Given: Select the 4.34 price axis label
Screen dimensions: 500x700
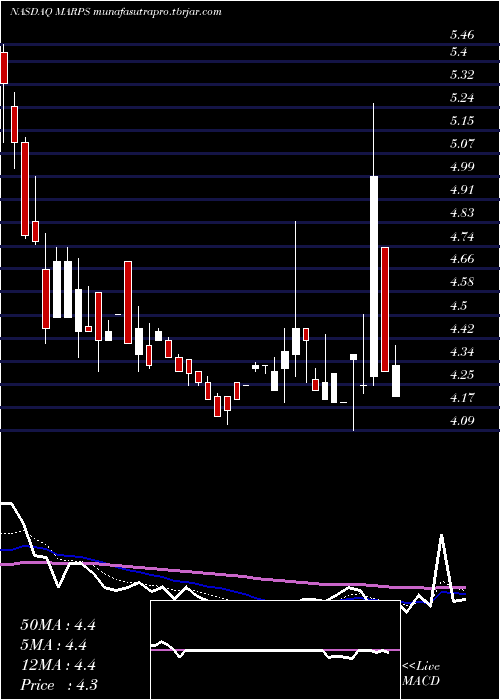Looking at the screenshot, I should (x=462, y=352).
